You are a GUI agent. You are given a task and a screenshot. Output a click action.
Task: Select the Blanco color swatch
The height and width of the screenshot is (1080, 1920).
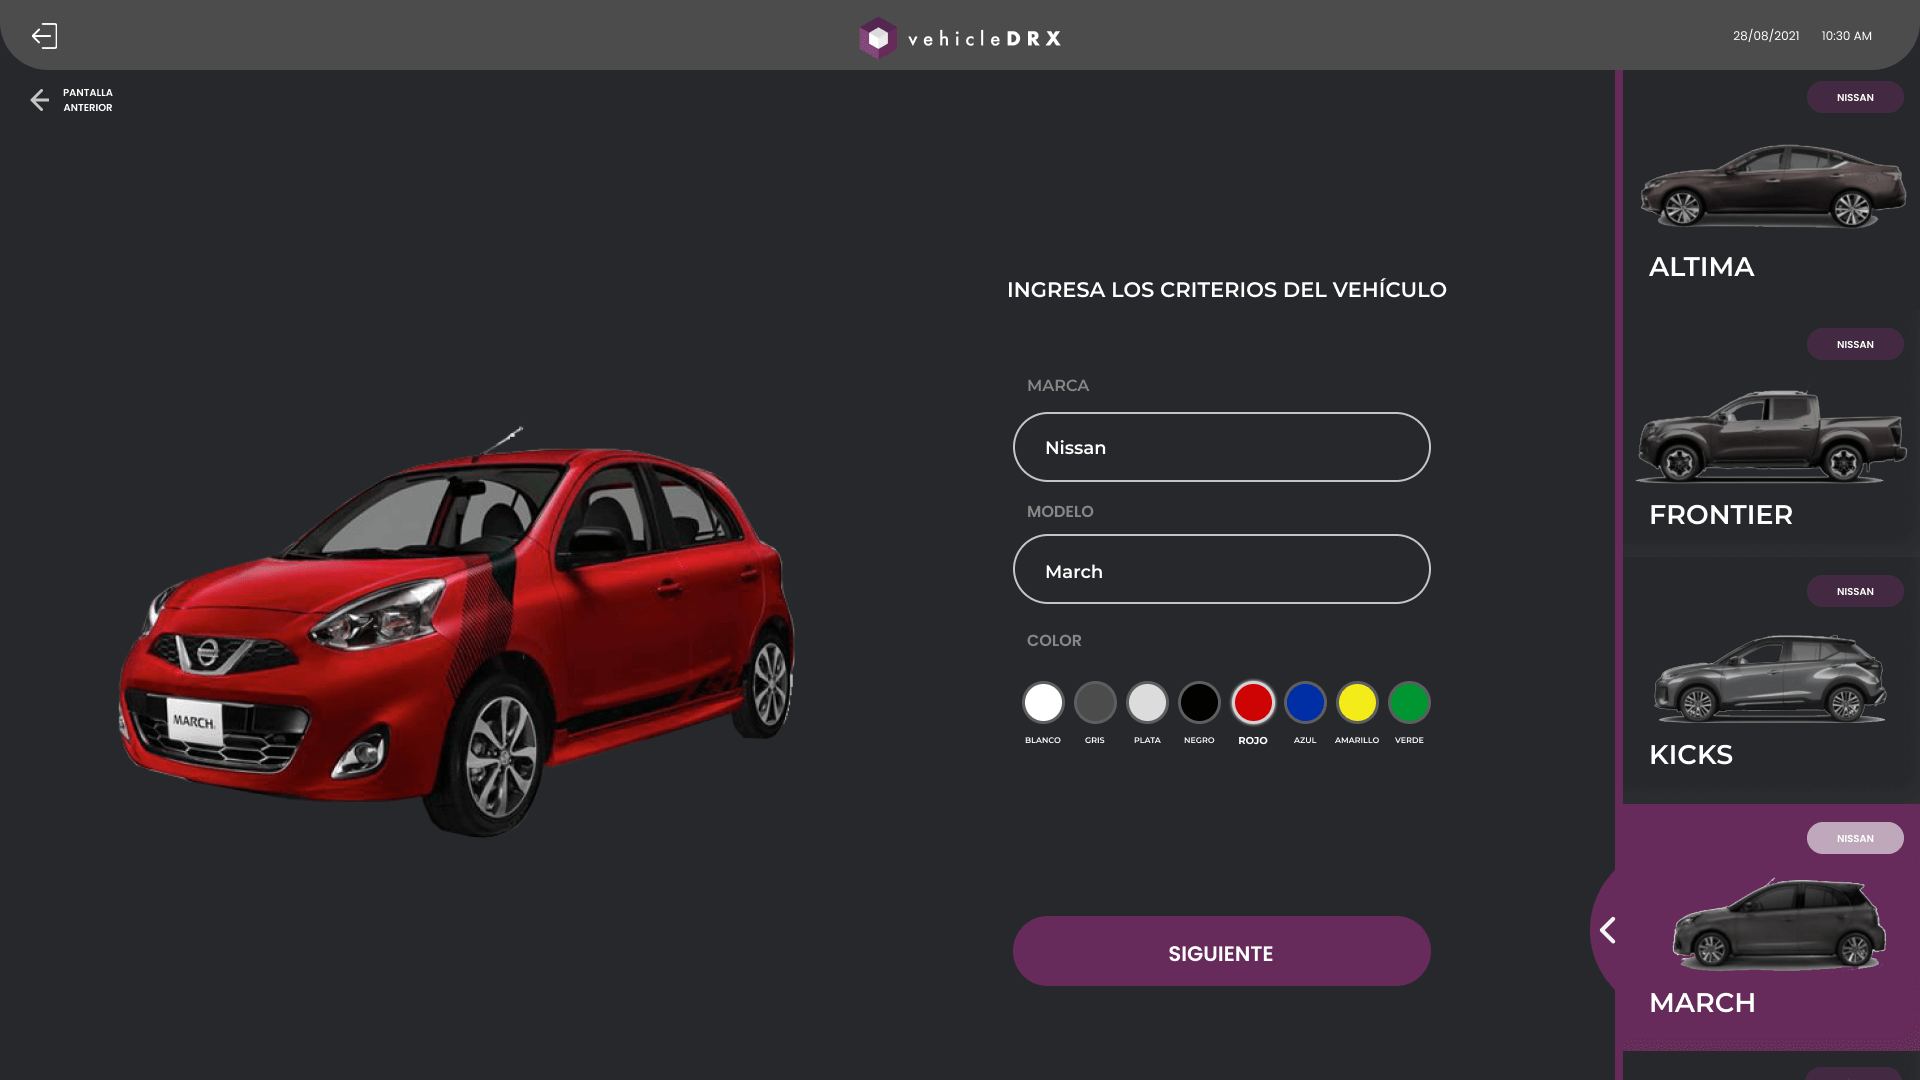pyautogui.click(x=1043, y=703)
